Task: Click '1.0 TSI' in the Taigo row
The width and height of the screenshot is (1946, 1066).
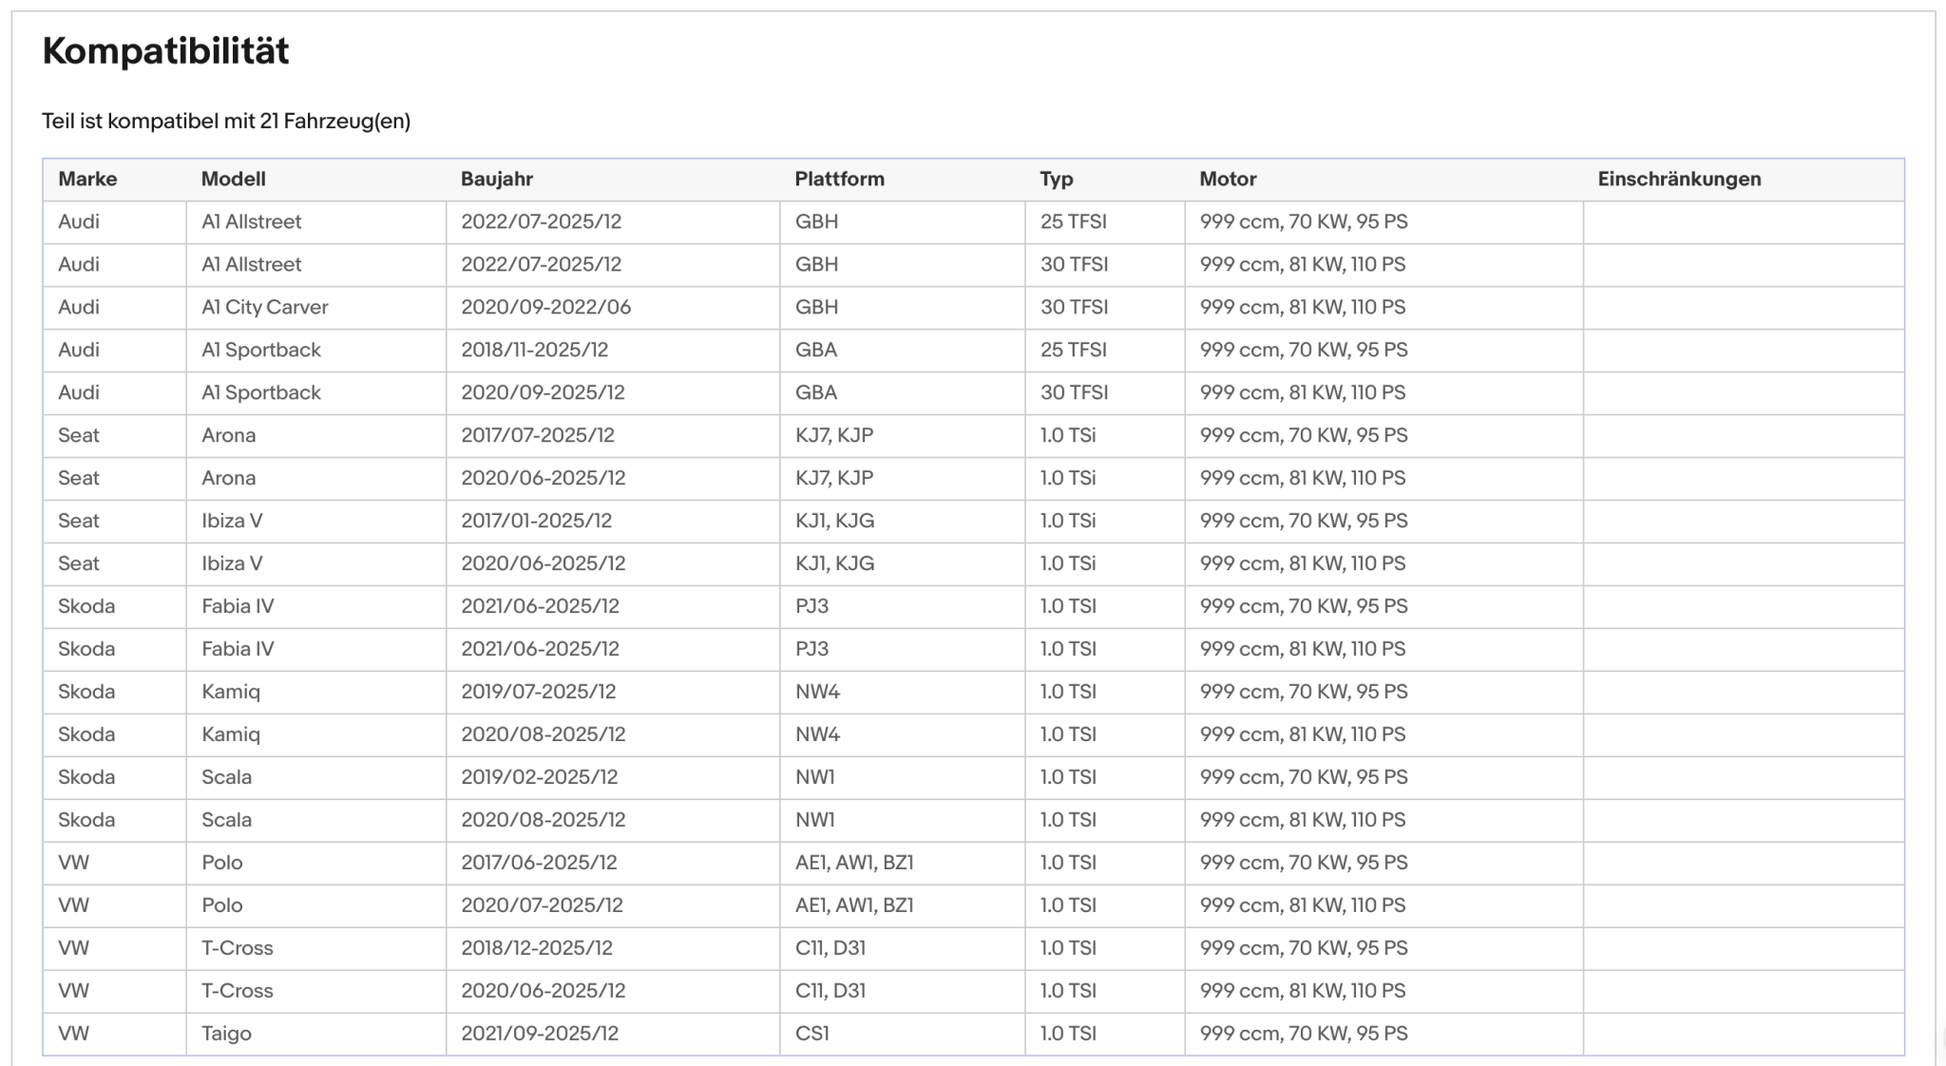Action: [x=1068, y=1033]
